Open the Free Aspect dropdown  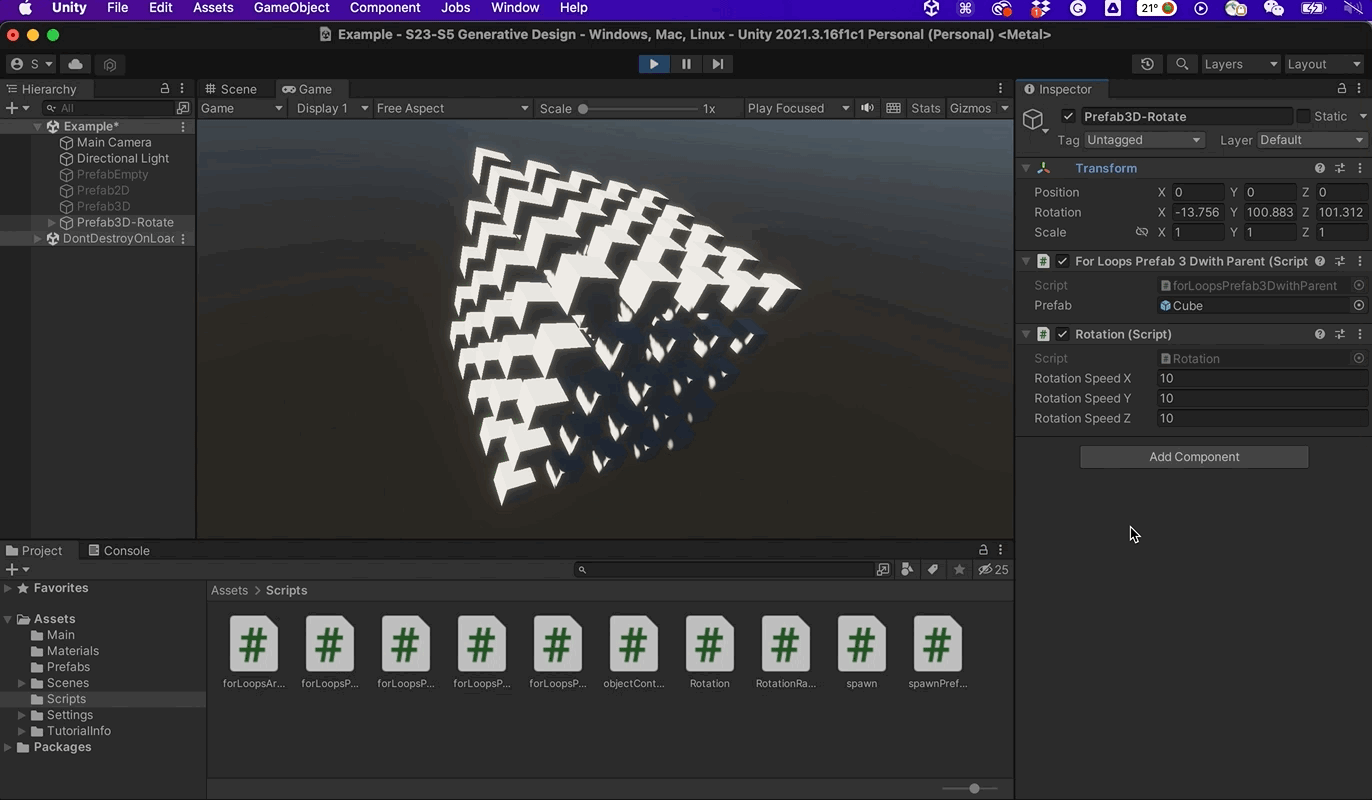(452, 108)
